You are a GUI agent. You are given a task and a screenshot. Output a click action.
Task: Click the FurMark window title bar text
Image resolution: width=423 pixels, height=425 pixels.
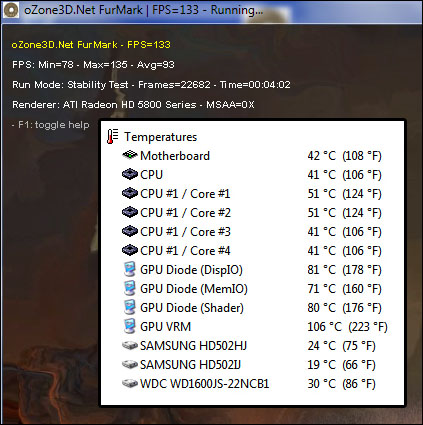(x=144, y=10)
